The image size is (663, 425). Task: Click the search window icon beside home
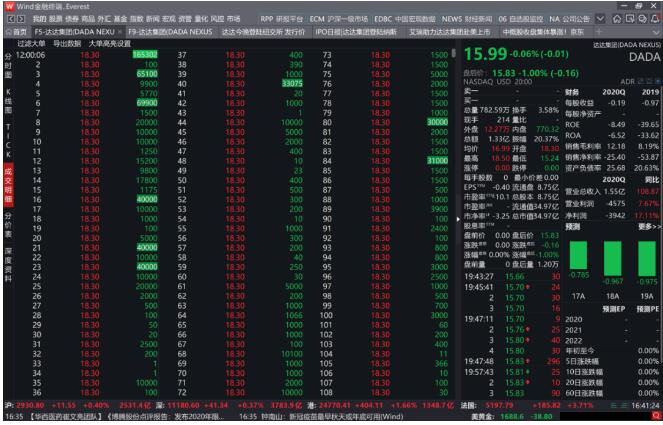(x=630, y=19)
